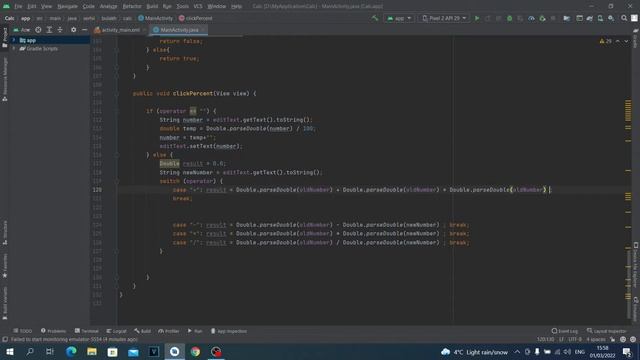Open the SDK Manager icon
640x360 pixels.
point(611,18)
